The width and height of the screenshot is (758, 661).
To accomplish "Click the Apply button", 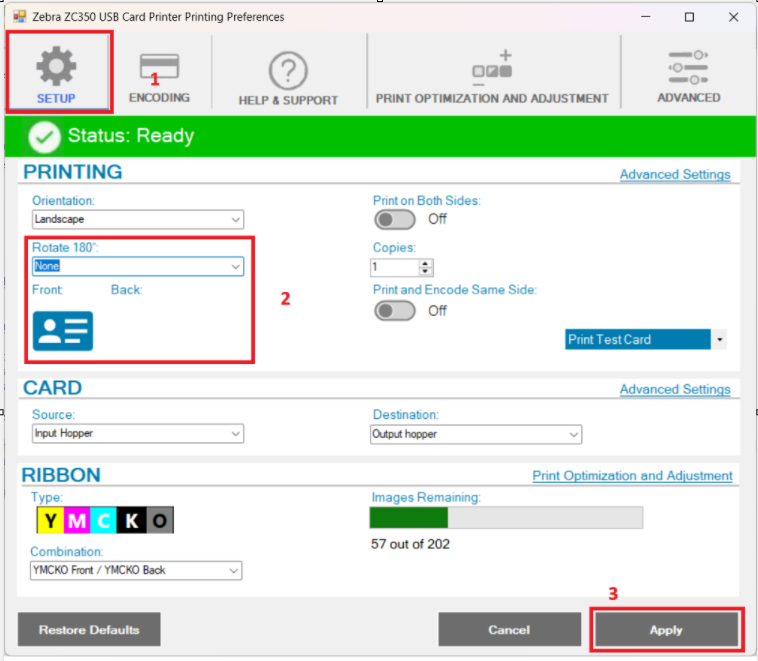I will (666, 630).
